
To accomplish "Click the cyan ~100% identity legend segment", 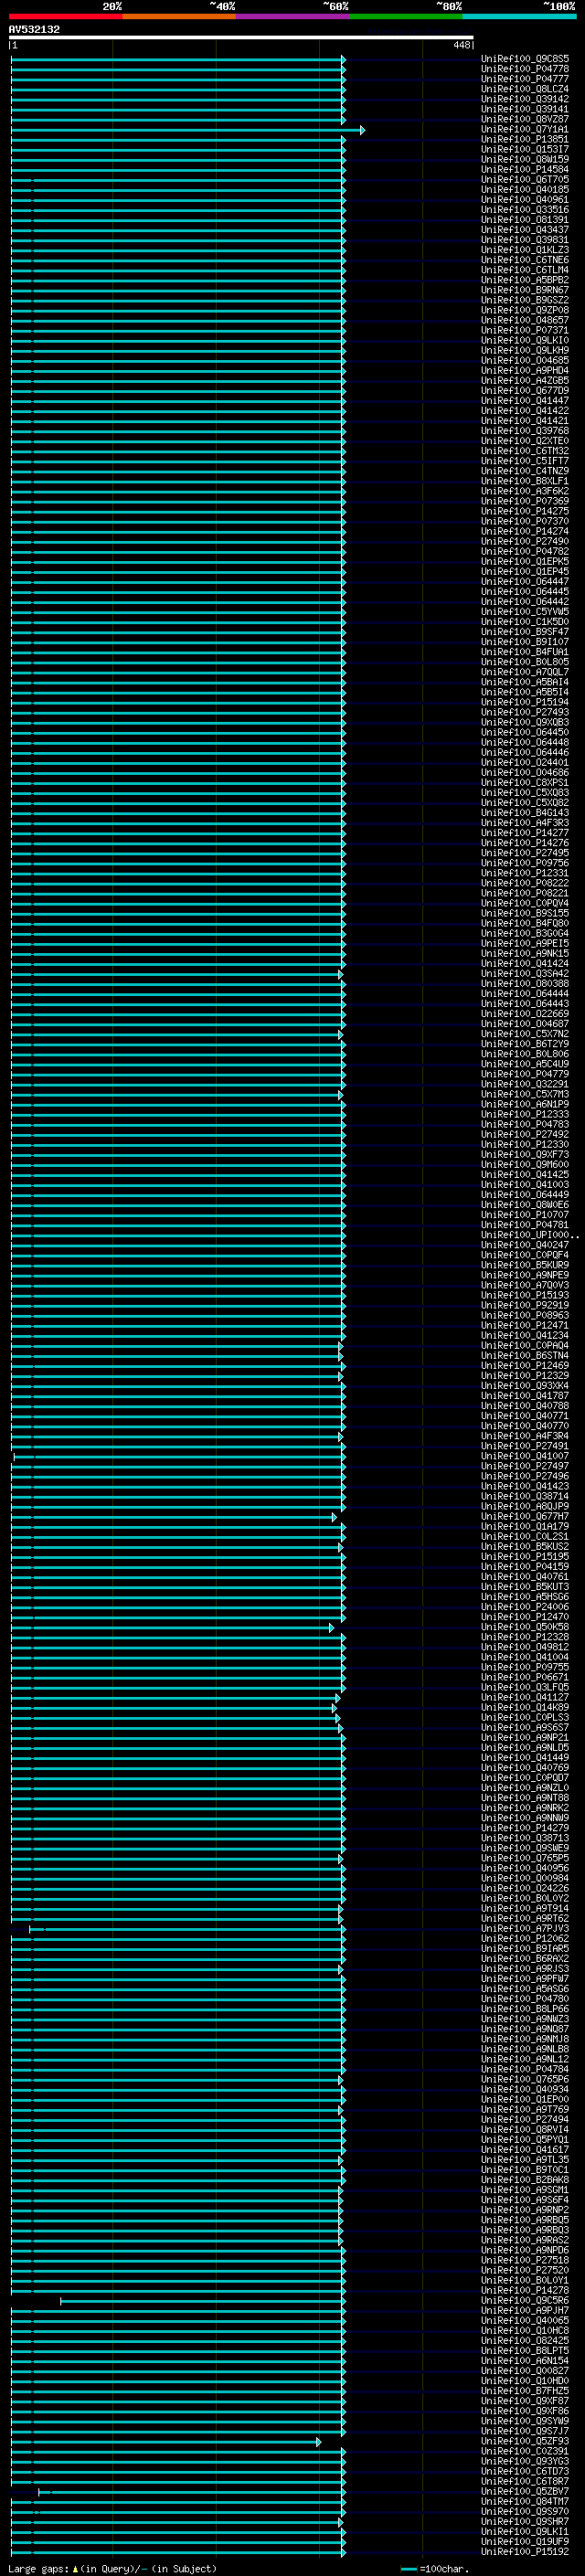I will [x=519, y=16].
